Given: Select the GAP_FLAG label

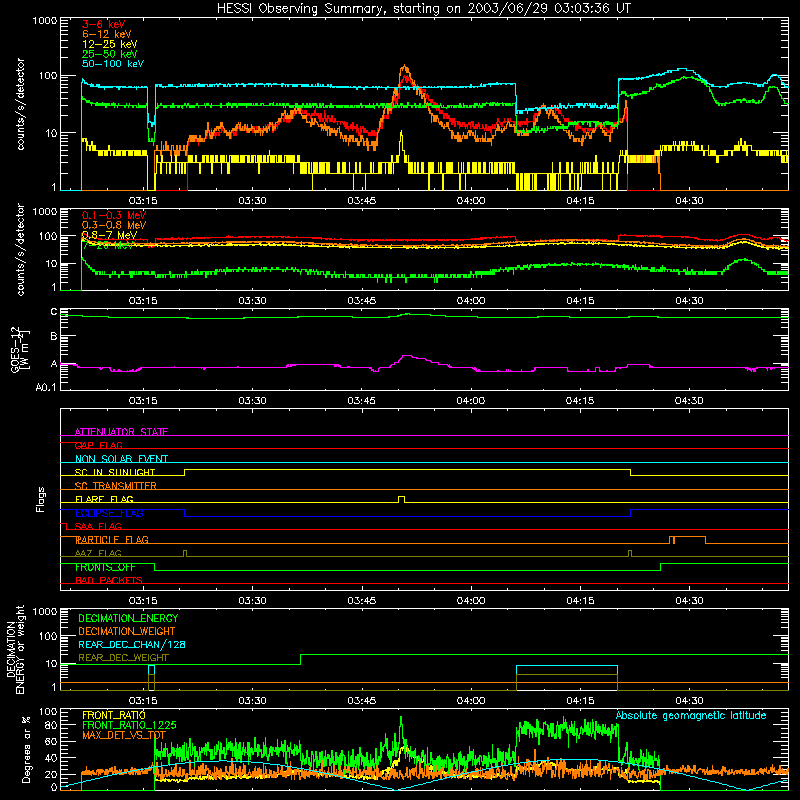Looking at the screenshot, I should (x=99, y=445).
